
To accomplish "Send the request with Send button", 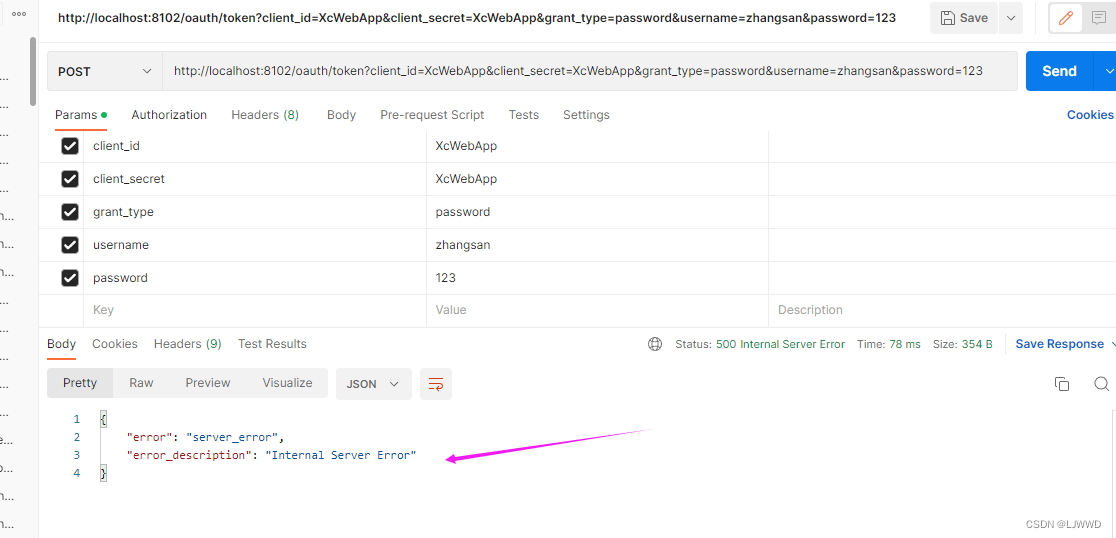I will [x=1059, y=71].
